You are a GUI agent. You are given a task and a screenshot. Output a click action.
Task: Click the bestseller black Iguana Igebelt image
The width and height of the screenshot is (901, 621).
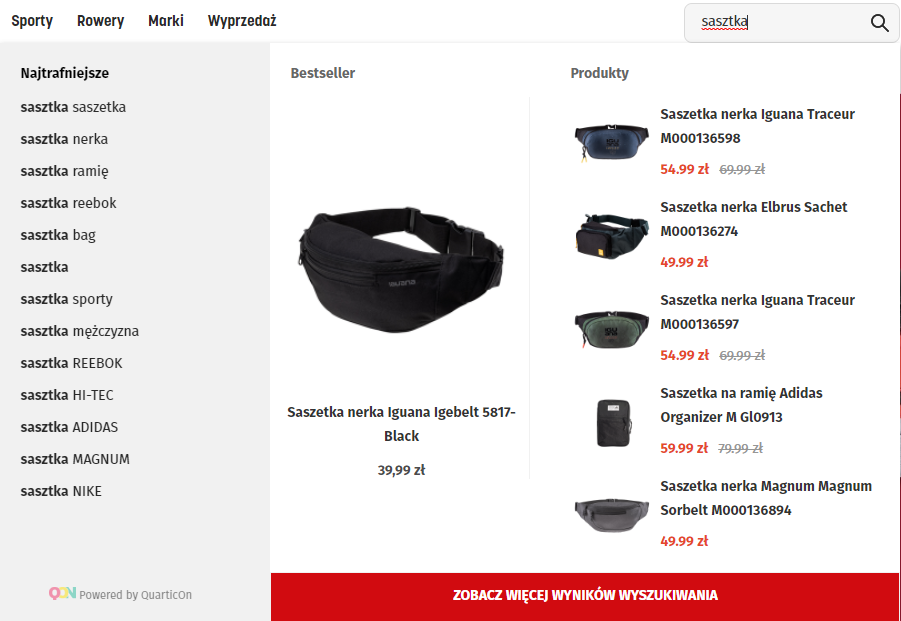pos(401,269)
